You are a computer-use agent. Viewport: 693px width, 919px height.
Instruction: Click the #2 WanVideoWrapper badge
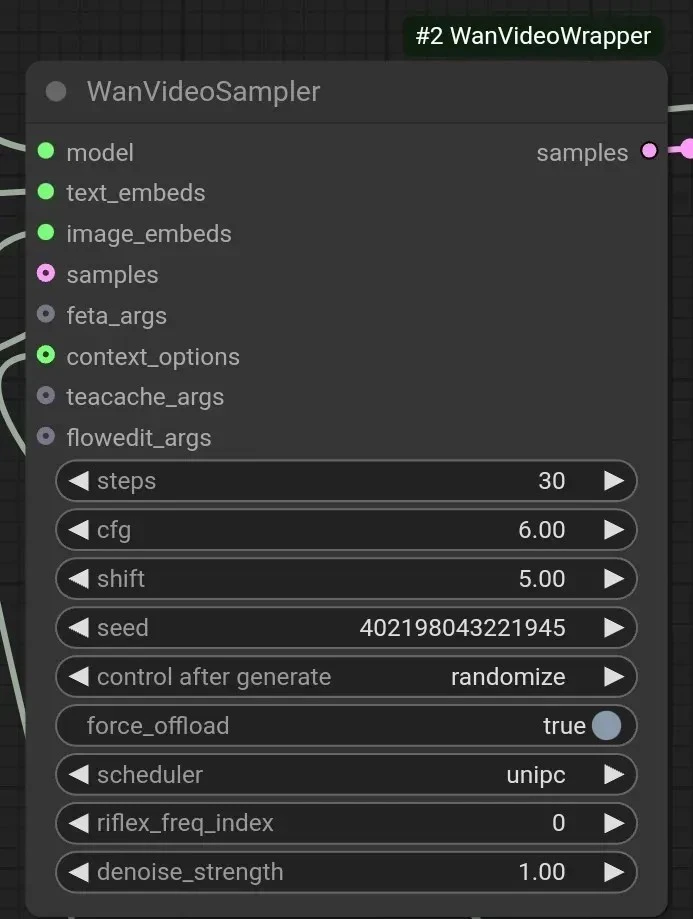click(533, 37)
